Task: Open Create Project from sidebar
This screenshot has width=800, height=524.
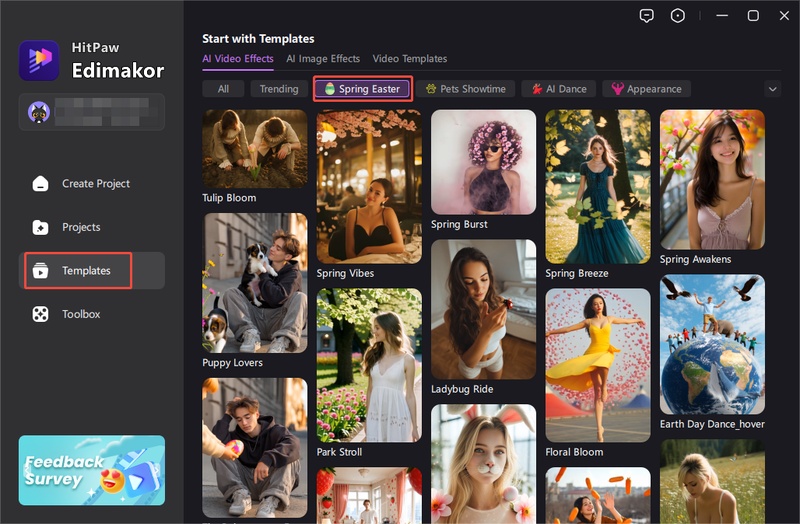Action: [x=92, y=184]
